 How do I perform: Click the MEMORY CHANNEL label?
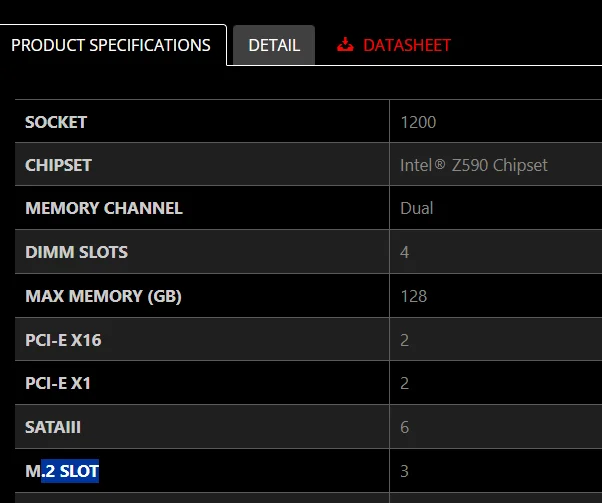pyautogui.click(x=104, y=208)
